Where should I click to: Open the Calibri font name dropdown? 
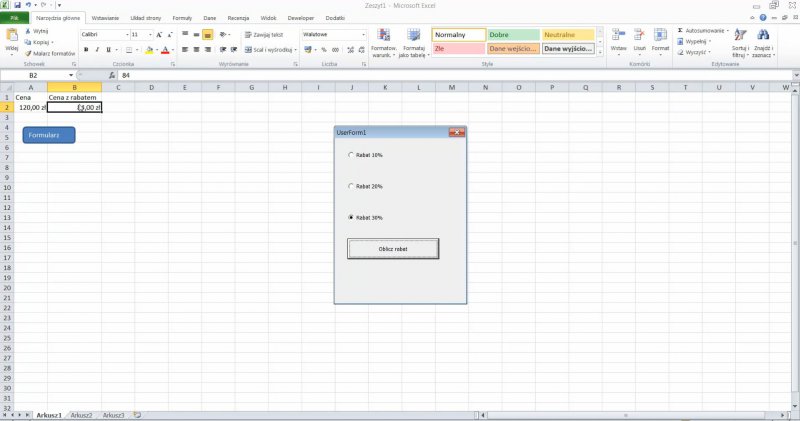pyautogui.click(x=125, y=34)
